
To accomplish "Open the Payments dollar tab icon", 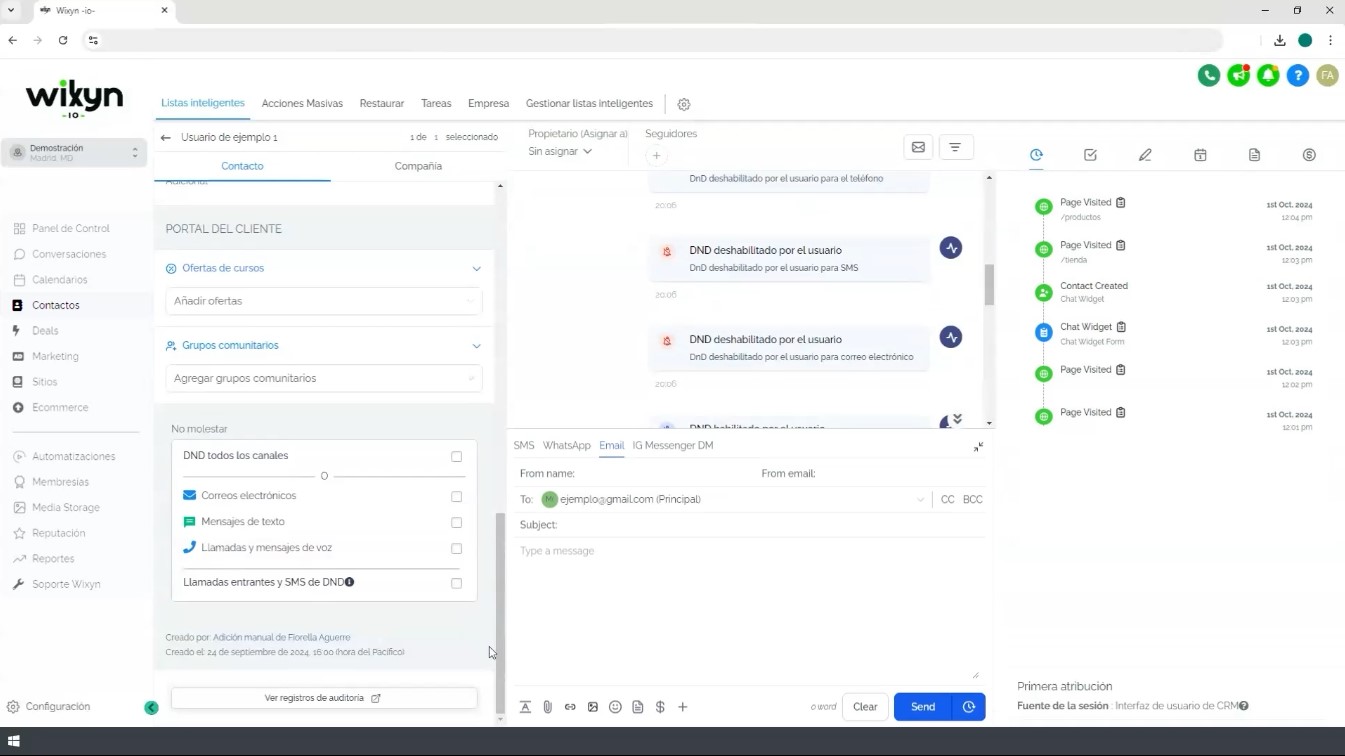I will [x=1309, y=155].
